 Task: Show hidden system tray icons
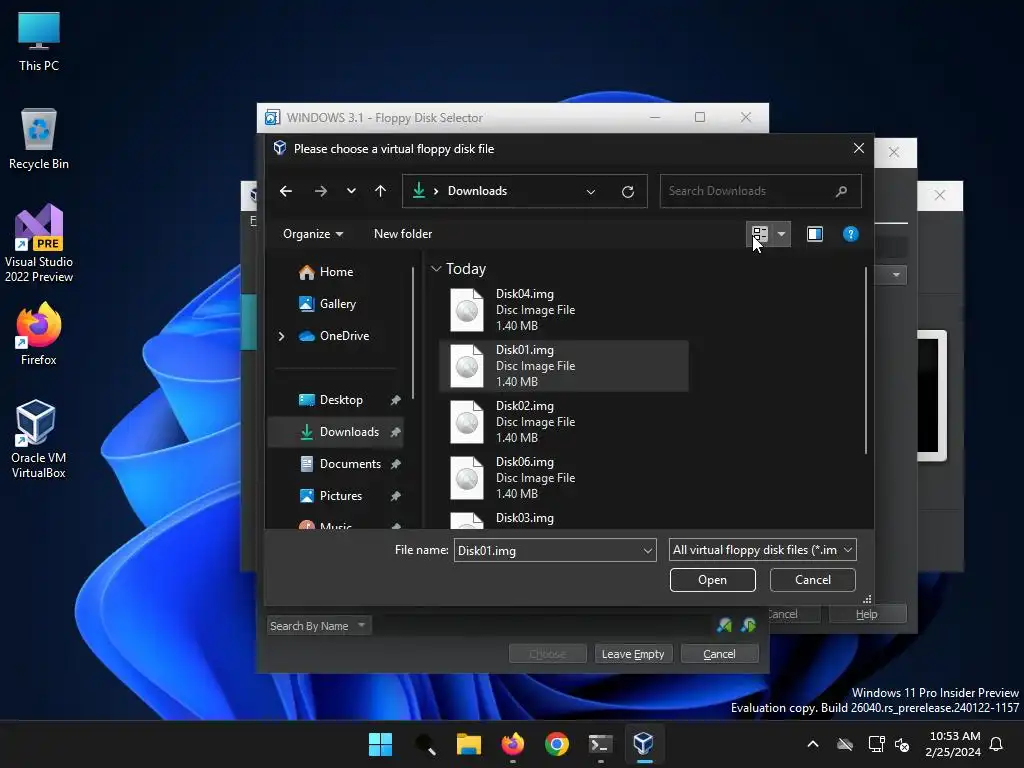[812, 744]
